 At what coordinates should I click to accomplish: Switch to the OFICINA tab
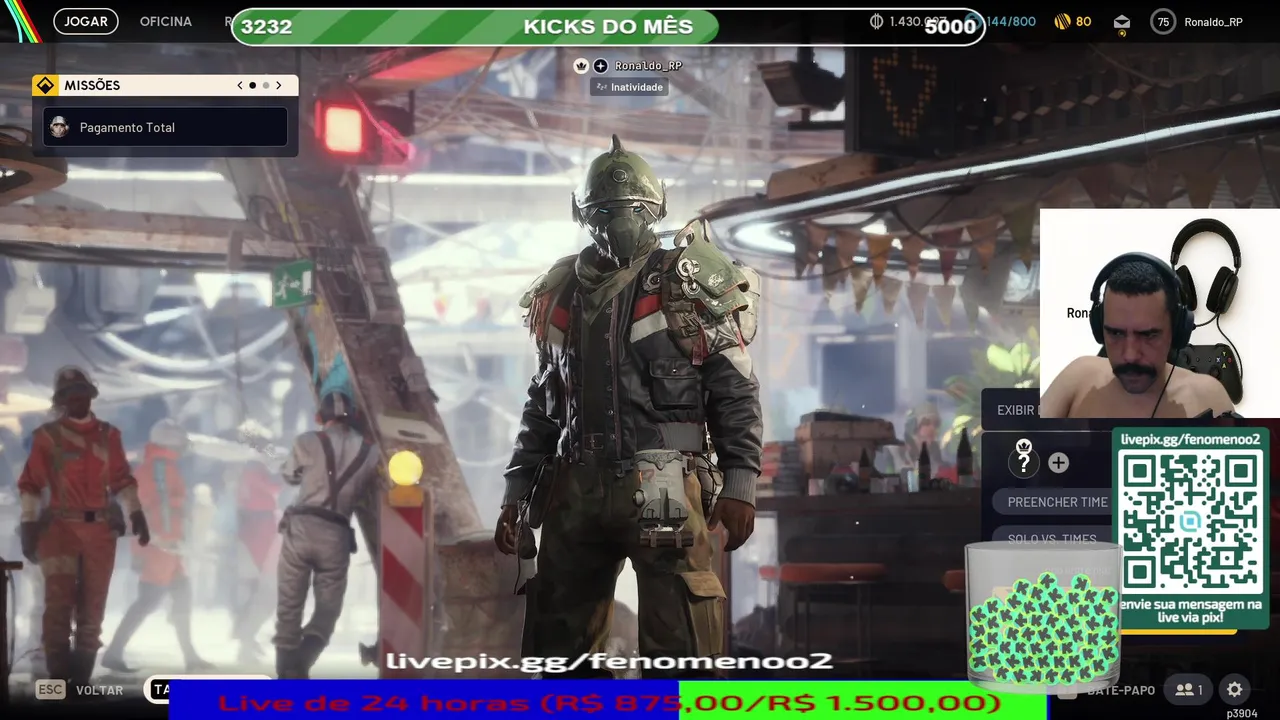tap(166, 21)
